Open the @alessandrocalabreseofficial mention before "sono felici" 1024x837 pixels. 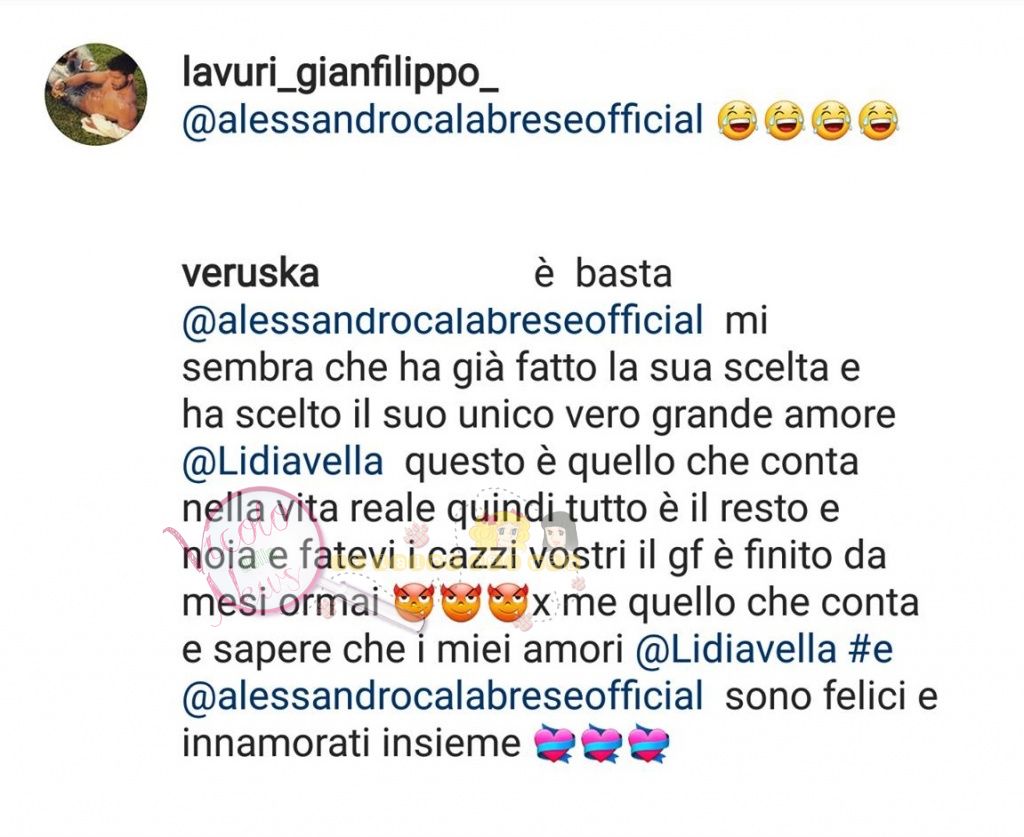pyautogui.click(x=443, y=696)
